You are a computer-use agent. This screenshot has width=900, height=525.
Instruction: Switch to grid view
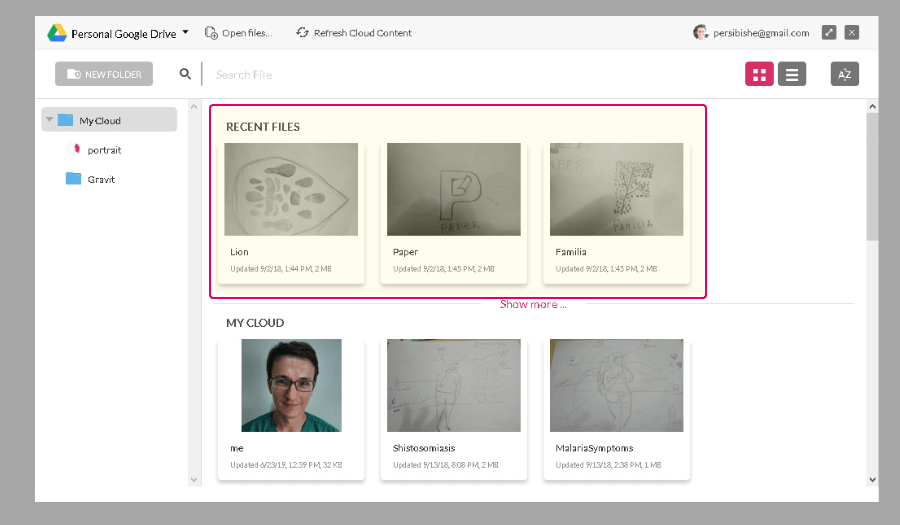click(759, 74)
